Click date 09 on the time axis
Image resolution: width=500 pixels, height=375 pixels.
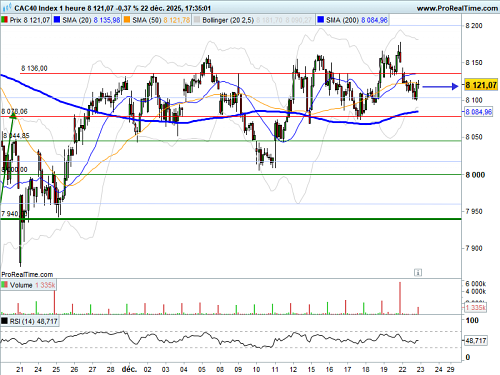[238, 369]
